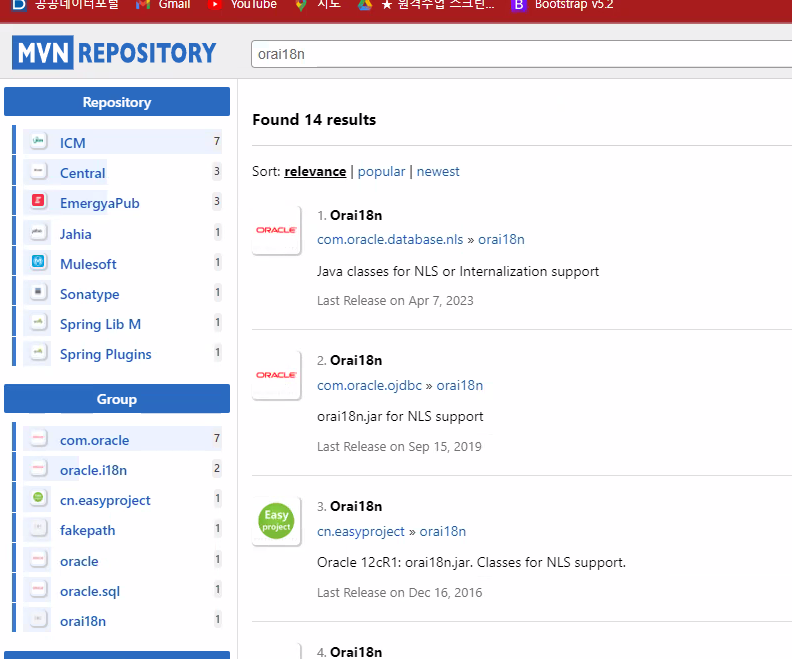Click the ICM repository icon
Viewport: 792px width, 659px height.
[x=38, y=140]
